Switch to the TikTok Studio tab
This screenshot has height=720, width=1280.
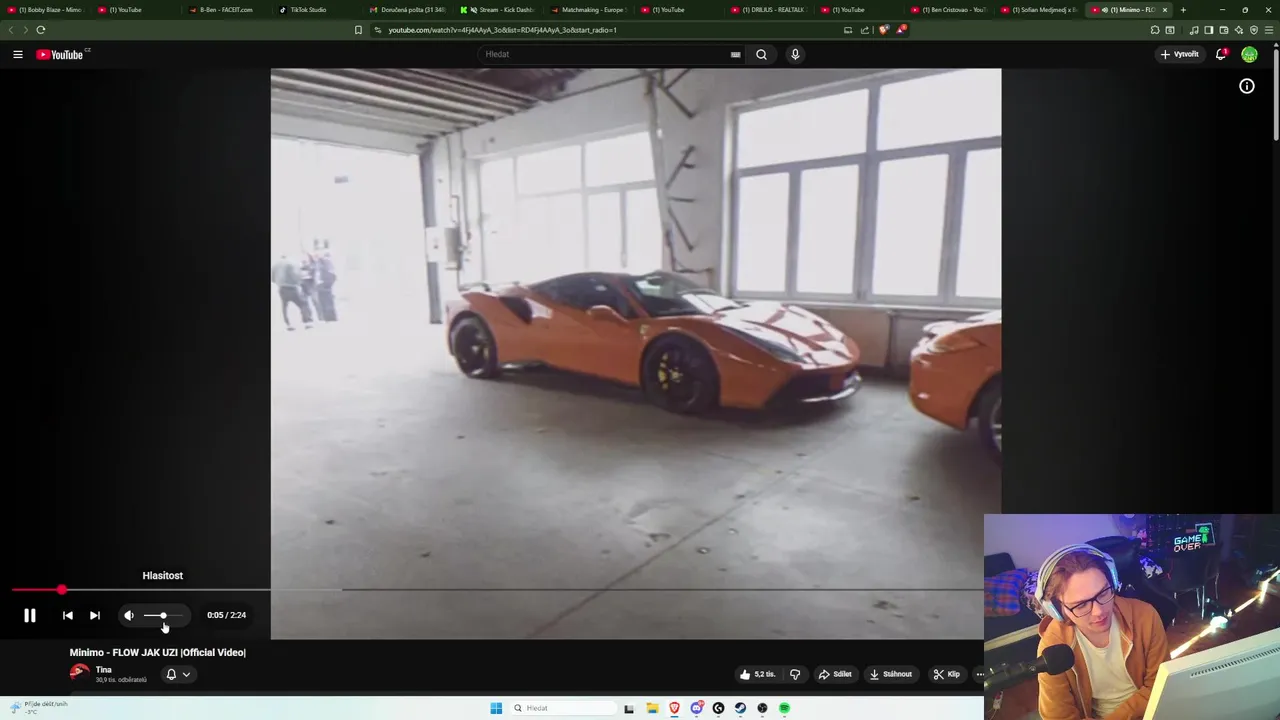(x=313, y=10)
